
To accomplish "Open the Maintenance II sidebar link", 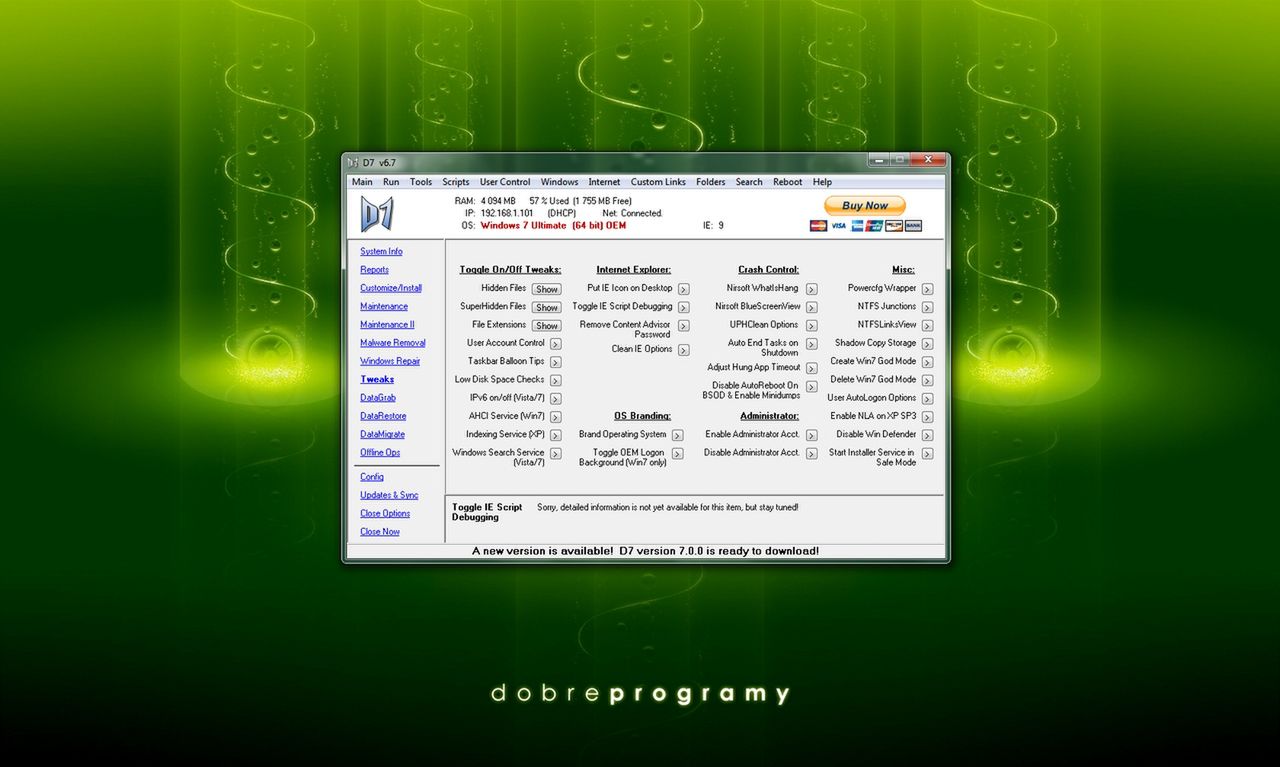I will pyautogui.click(x=387, y=325).
